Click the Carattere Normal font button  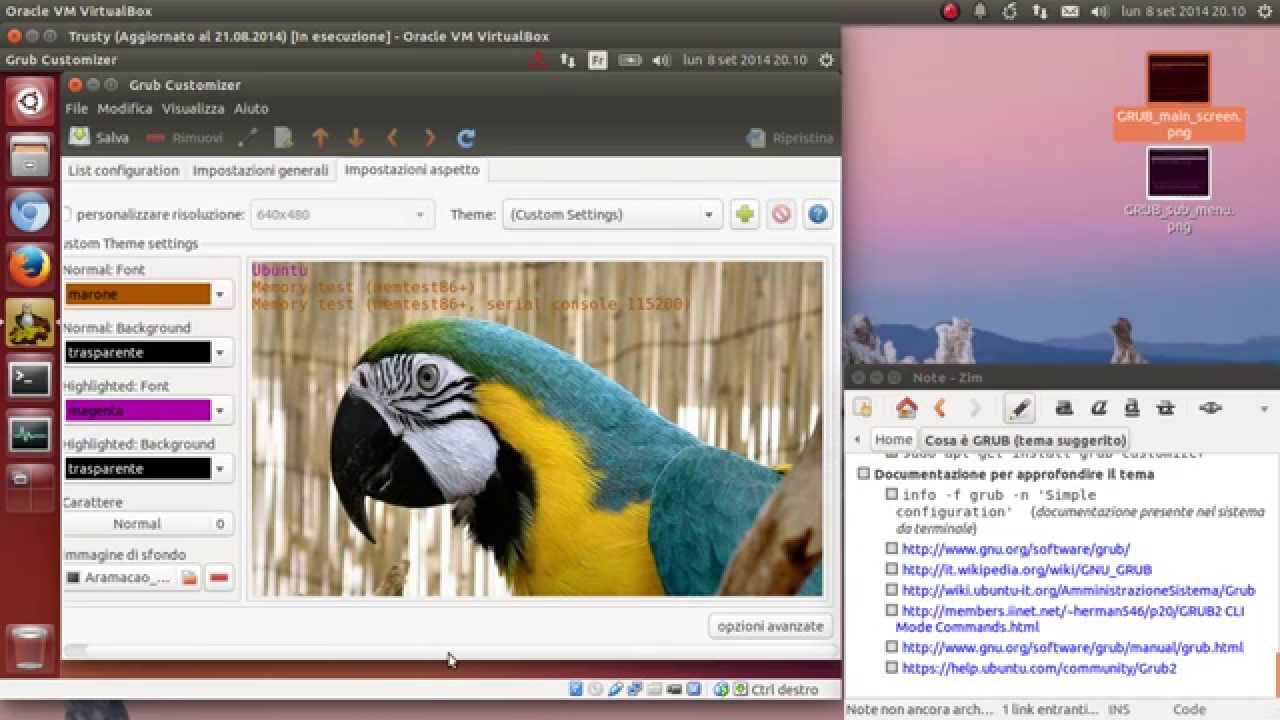click(148, 523)
